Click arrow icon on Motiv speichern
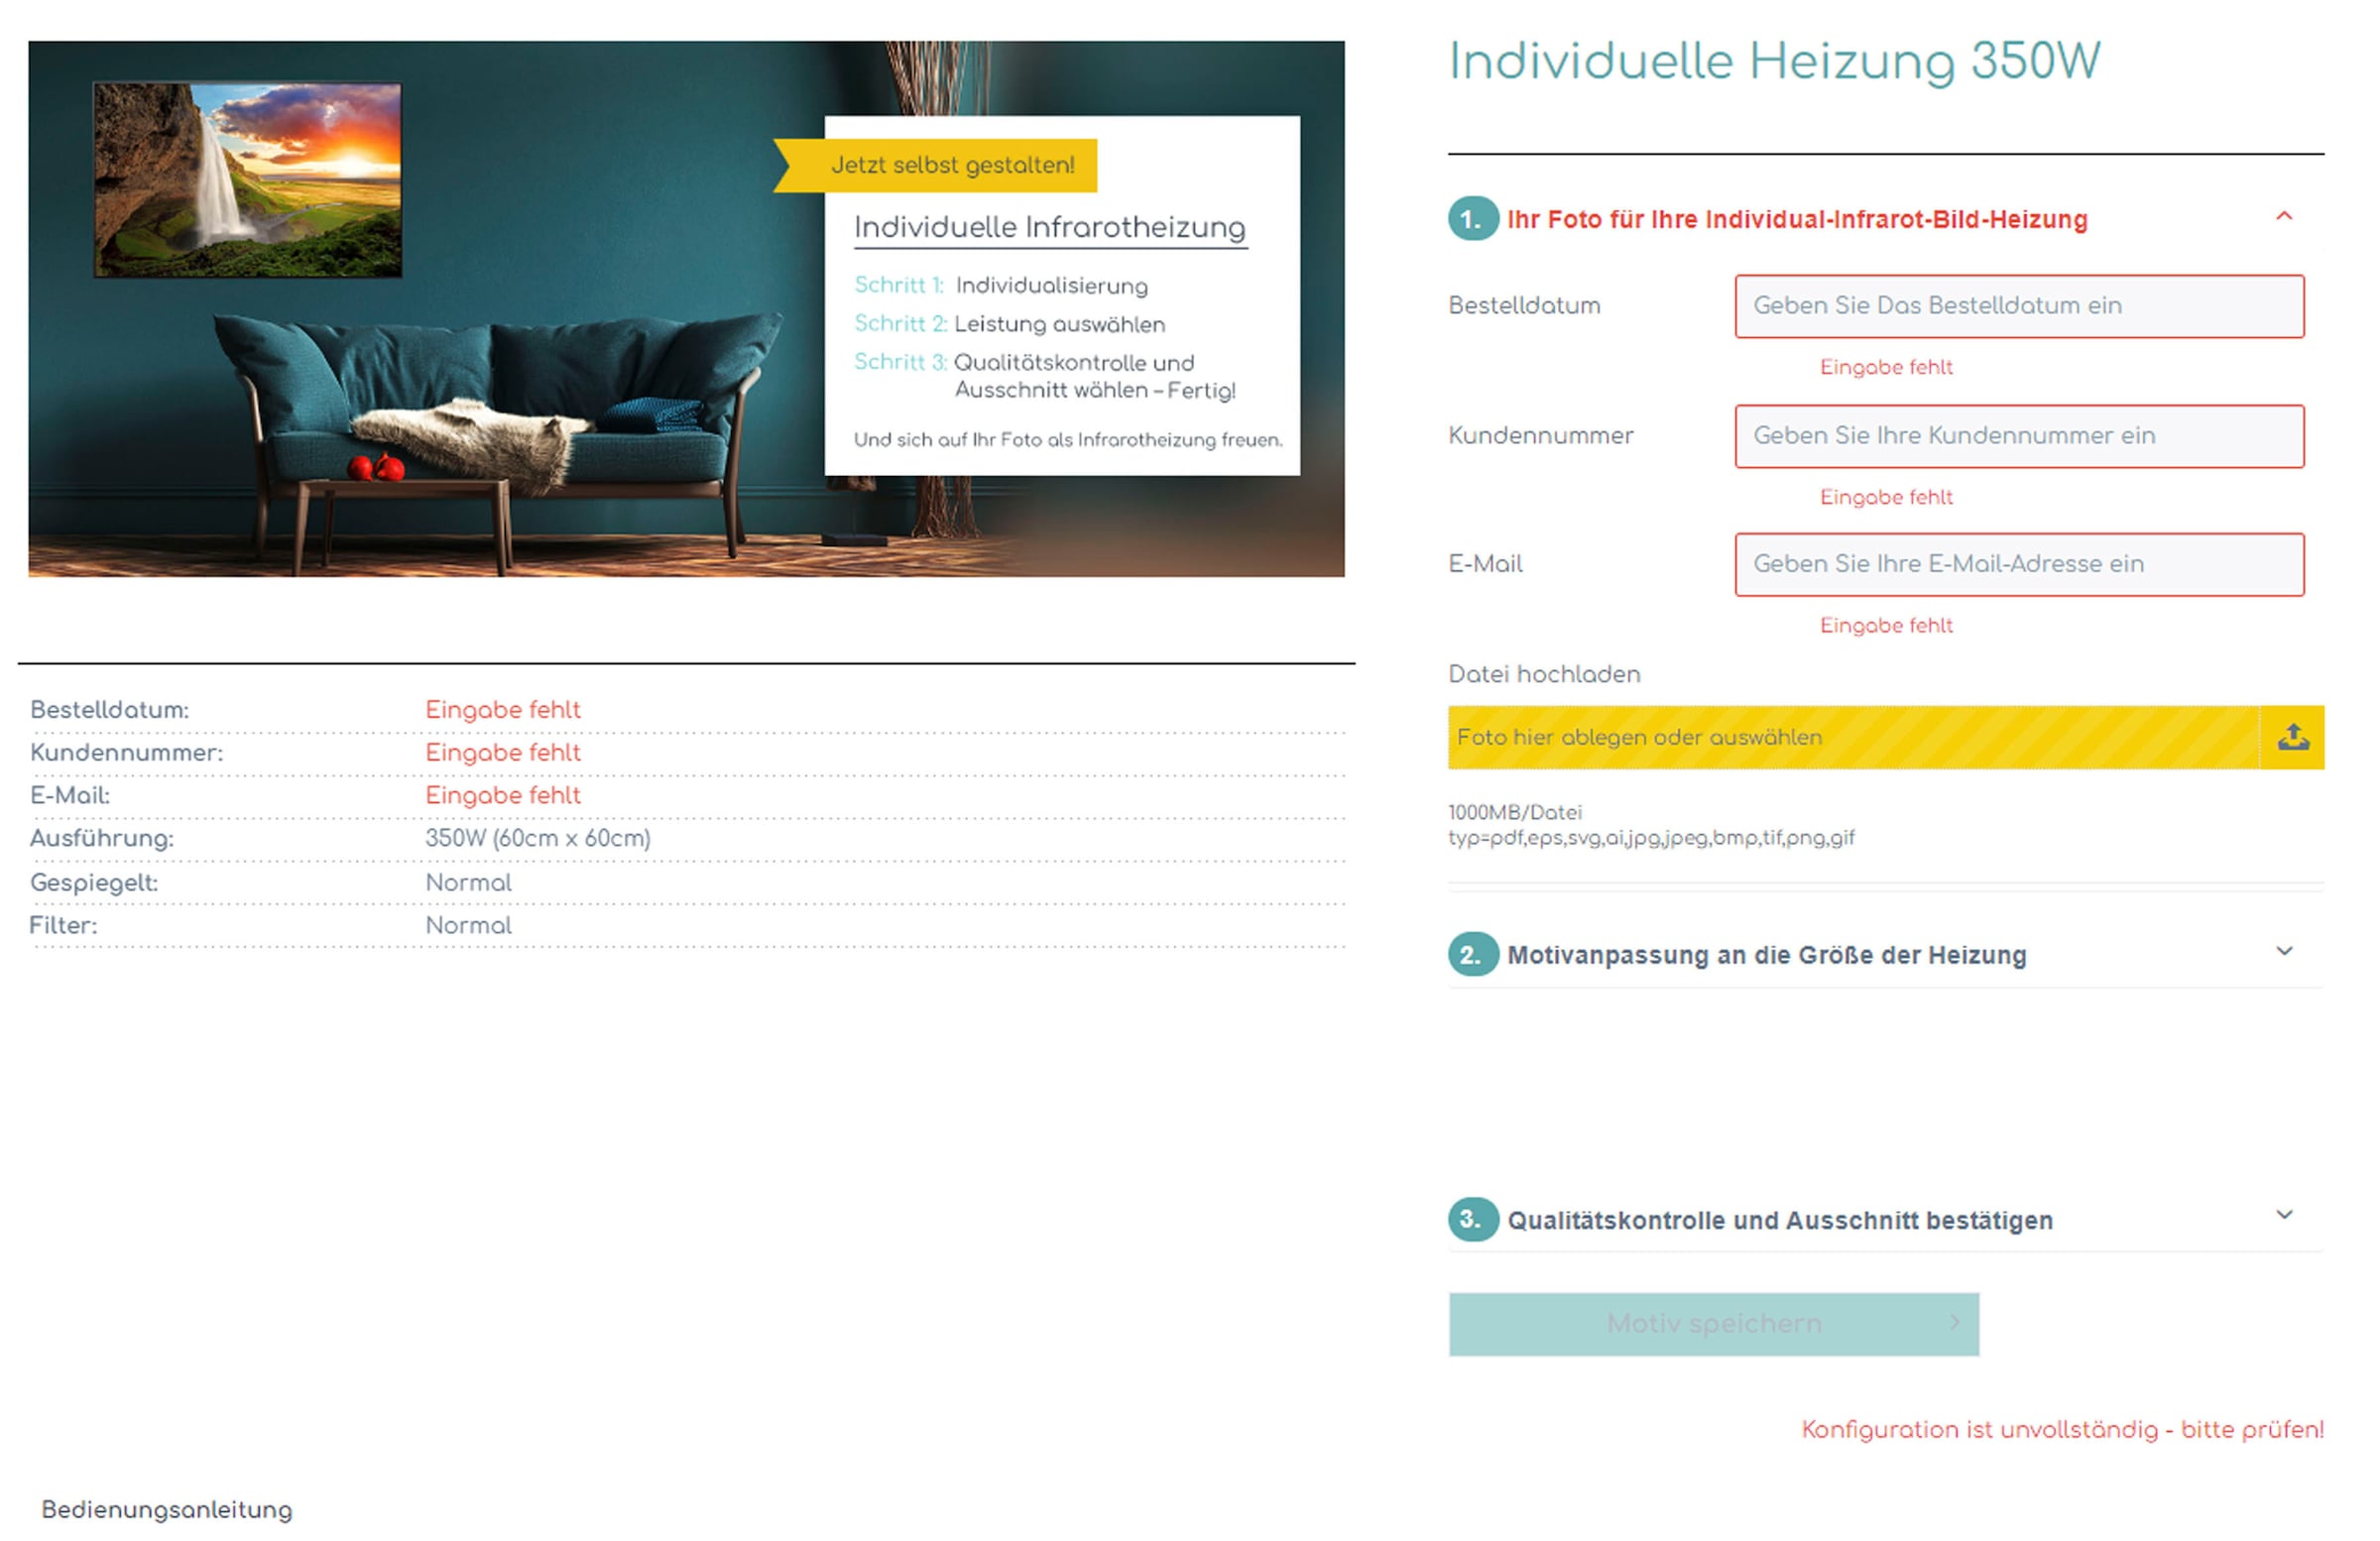The width and height of the screenshot is (2380, 1541). pyautogui.click(x=1954, y=1323)
